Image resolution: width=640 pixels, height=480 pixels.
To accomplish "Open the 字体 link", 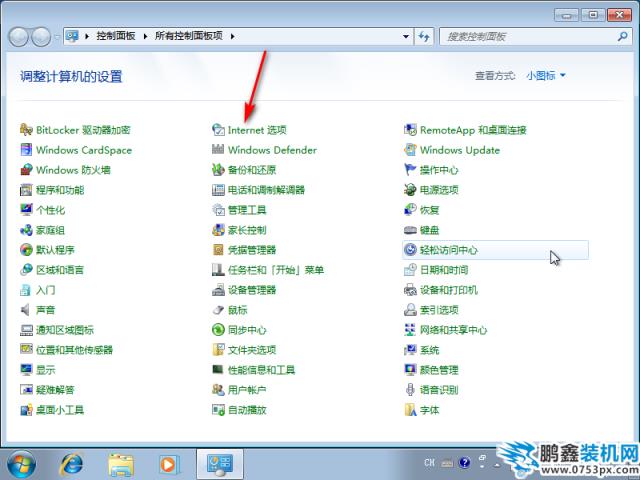I will click(430, 410).
